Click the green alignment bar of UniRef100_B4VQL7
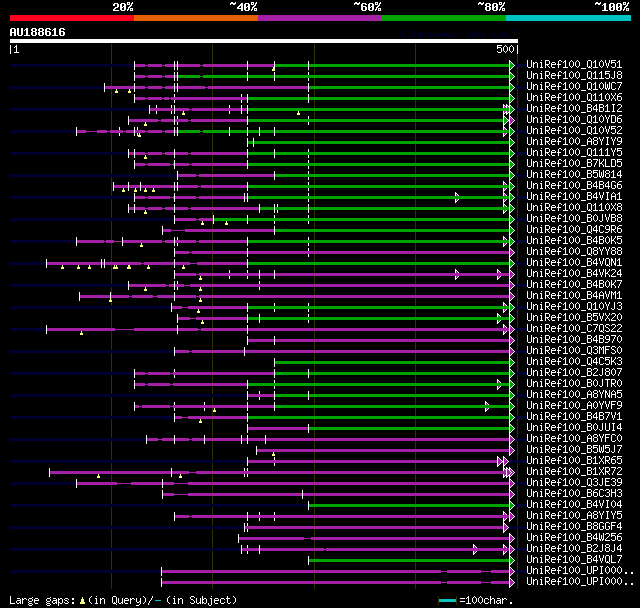The image size is (640, 608). (x=409, y=561)
